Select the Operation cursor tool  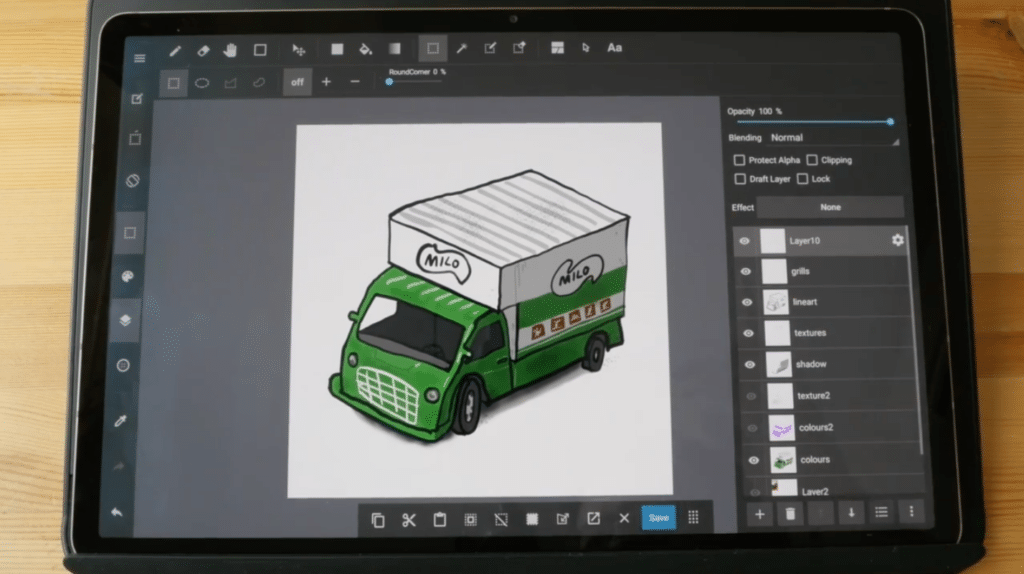(586, 48)
